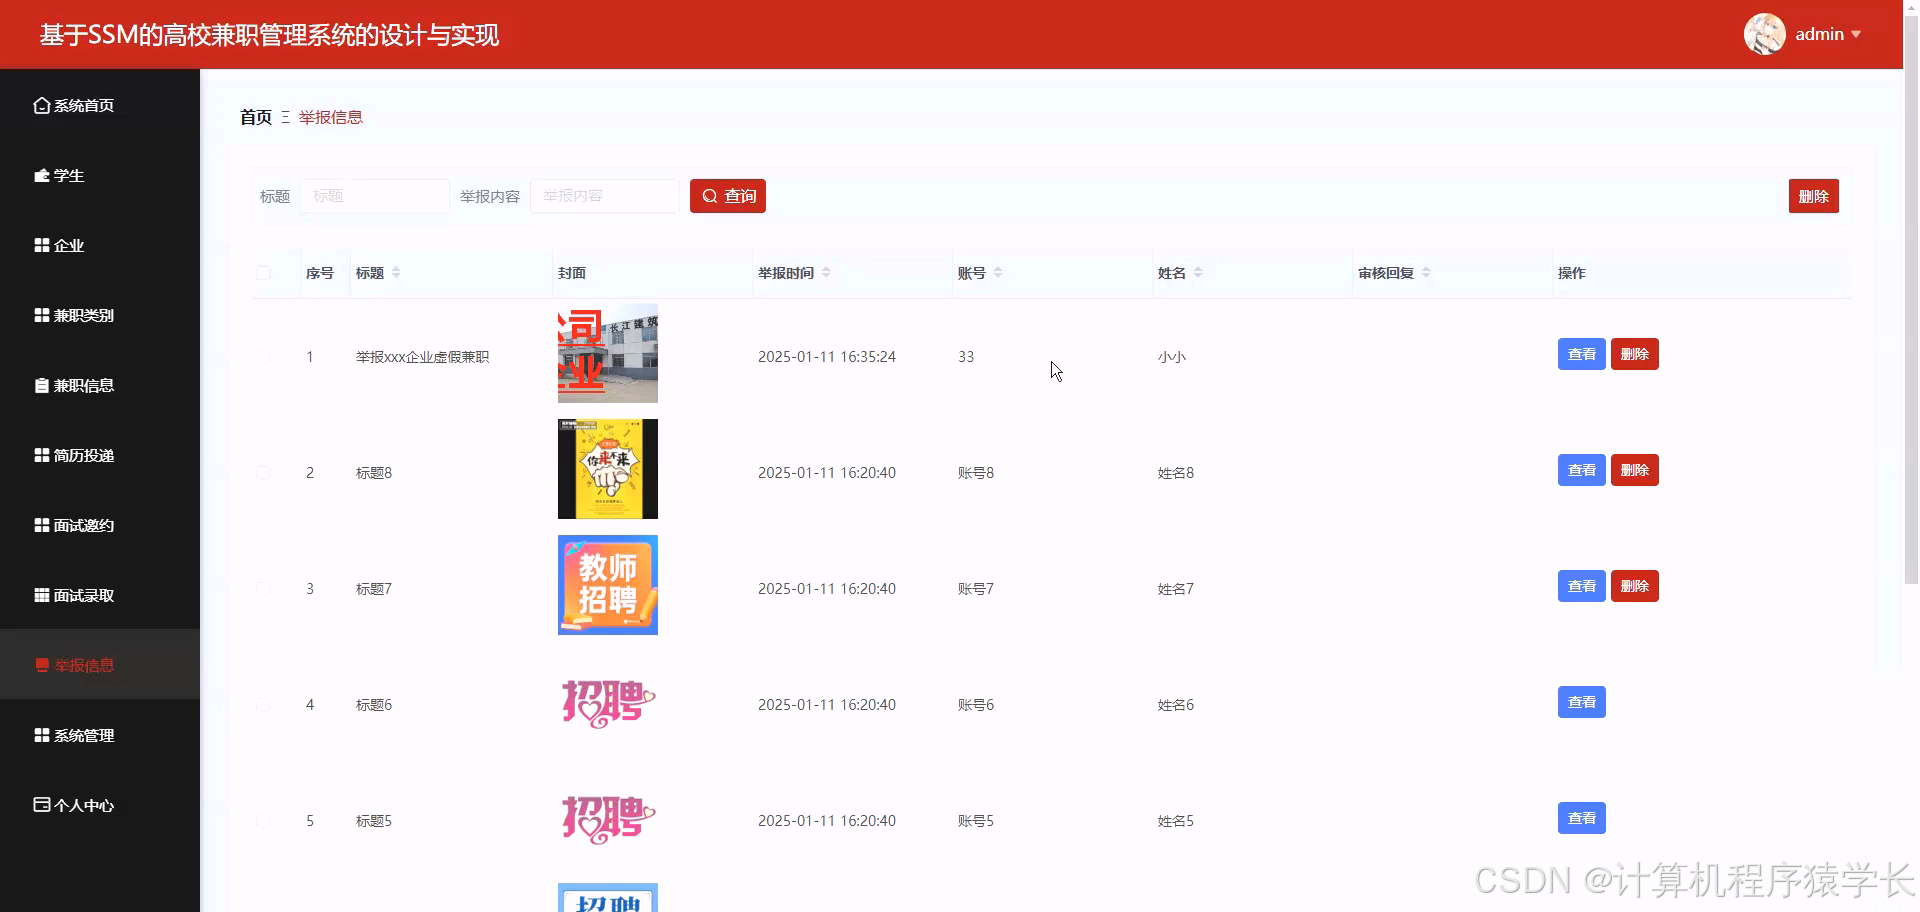Click the 学生 student icon in sidebar
The width and height of the screenshot is (1920, 912).
pos(41,175)
